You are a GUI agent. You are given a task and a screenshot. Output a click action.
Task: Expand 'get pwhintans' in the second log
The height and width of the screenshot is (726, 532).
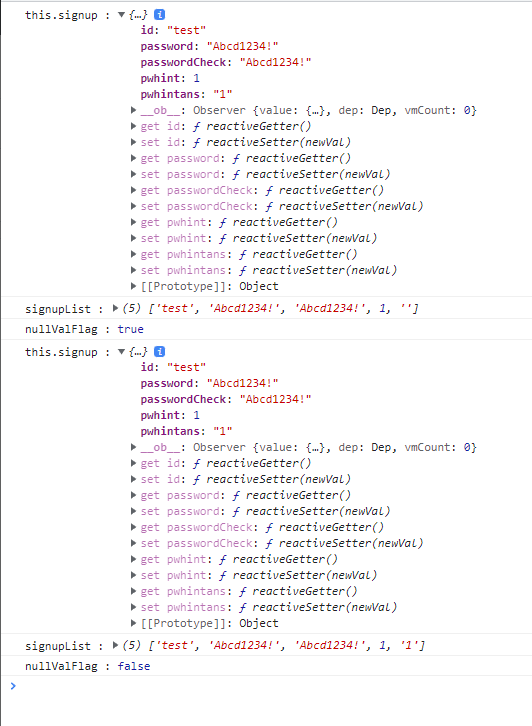133,591
